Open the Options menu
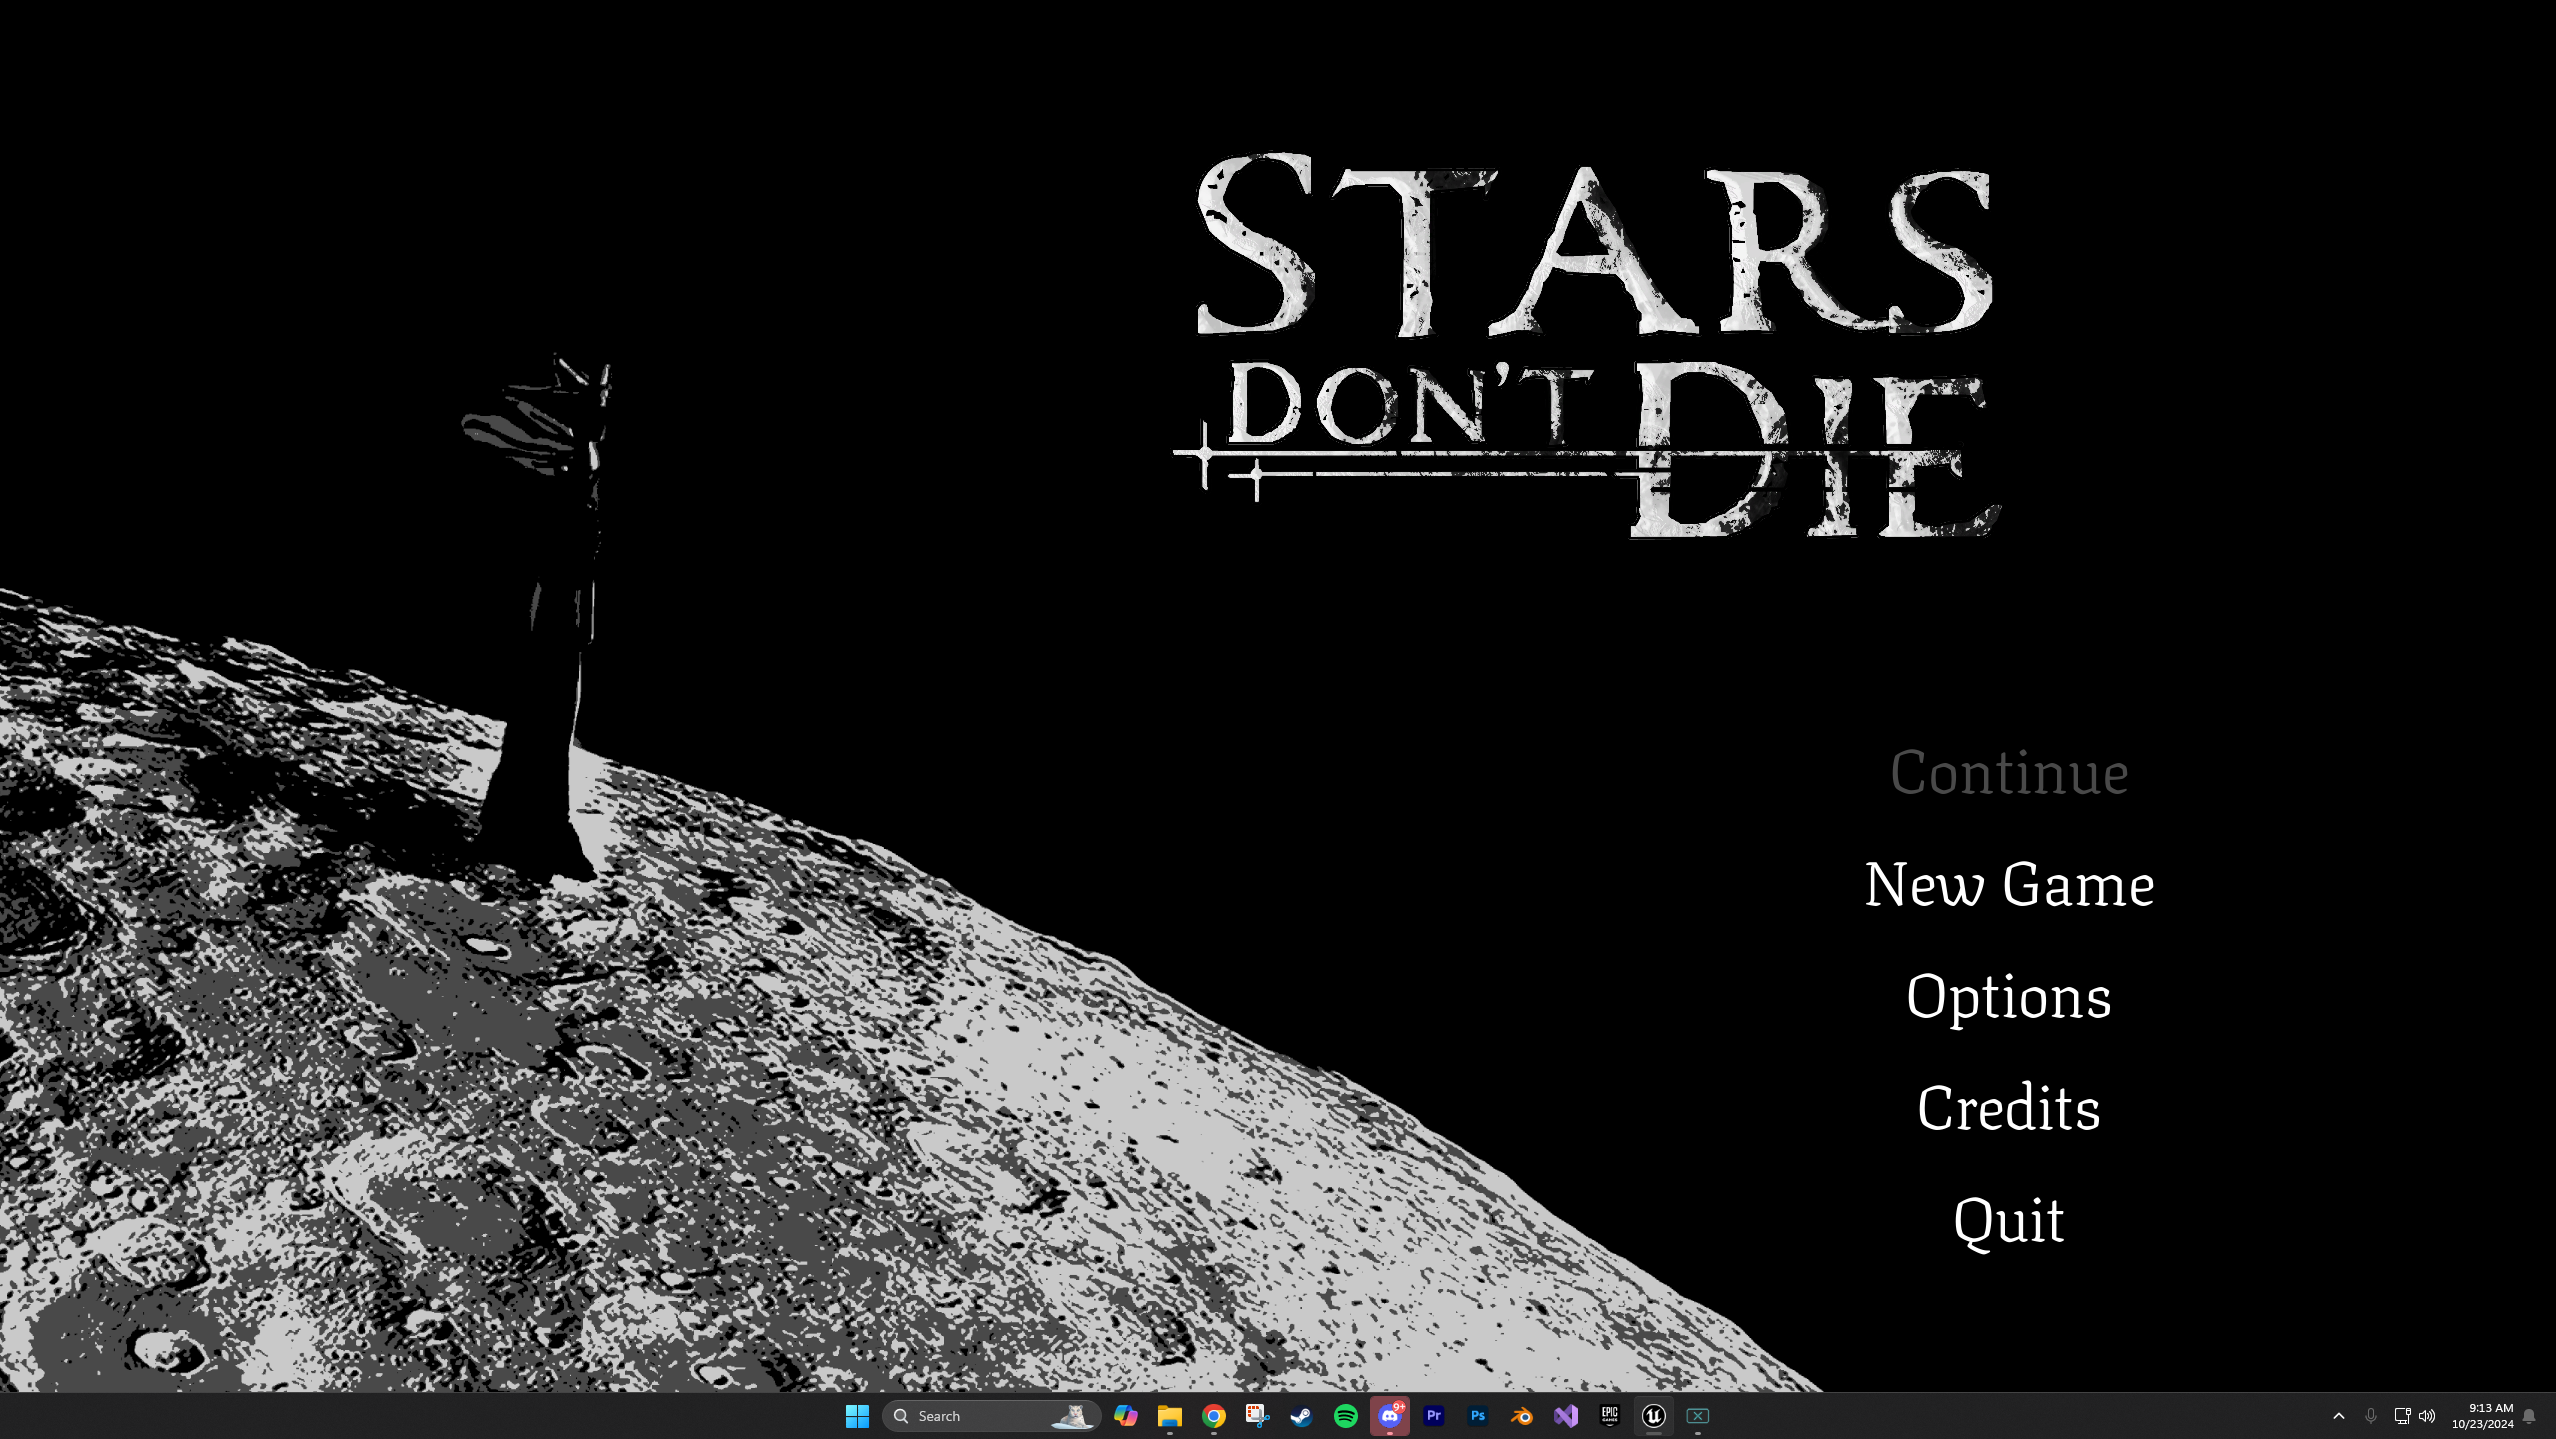 point(2008,997)
